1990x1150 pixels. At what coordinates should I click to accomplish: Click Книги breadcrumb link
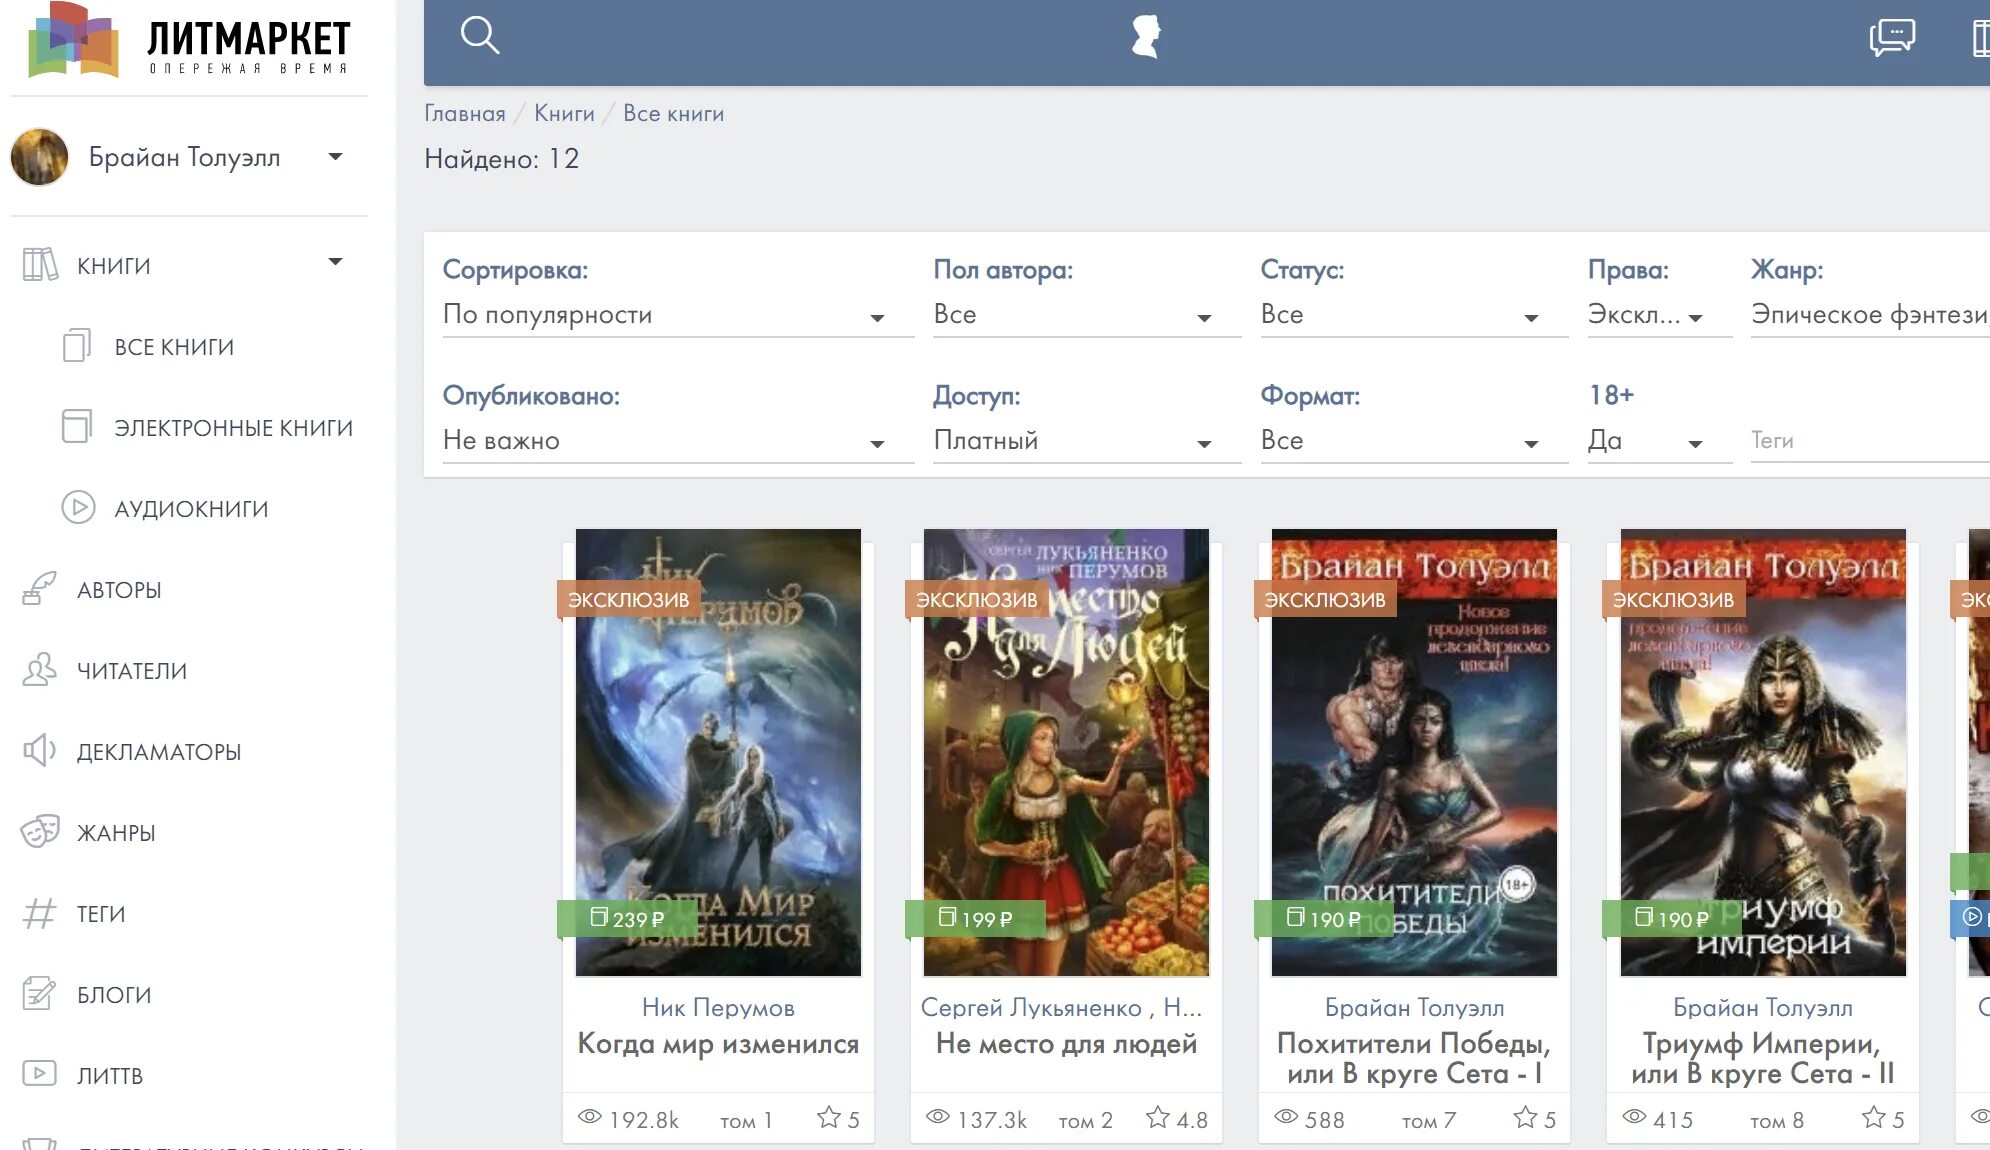[563, 112]
